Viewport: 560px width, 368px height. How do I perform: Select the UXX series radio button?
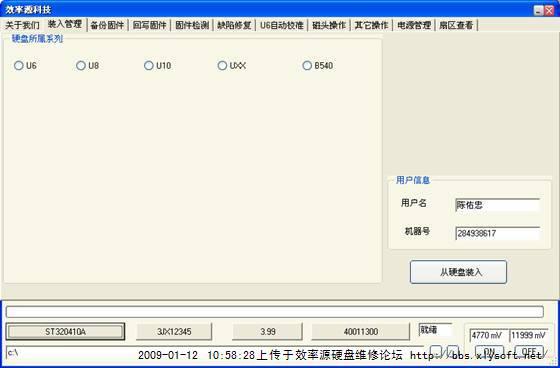click(222, 65)
